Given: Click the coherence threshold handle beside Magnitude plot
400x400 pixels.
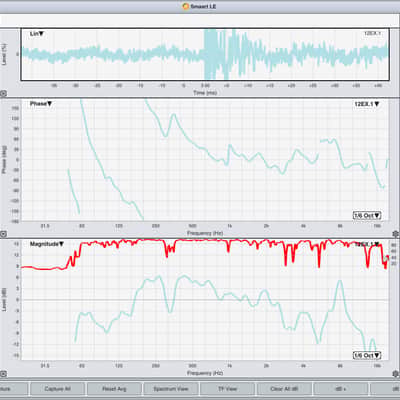Looking at the screenshot, I should (x=386, y=258).
